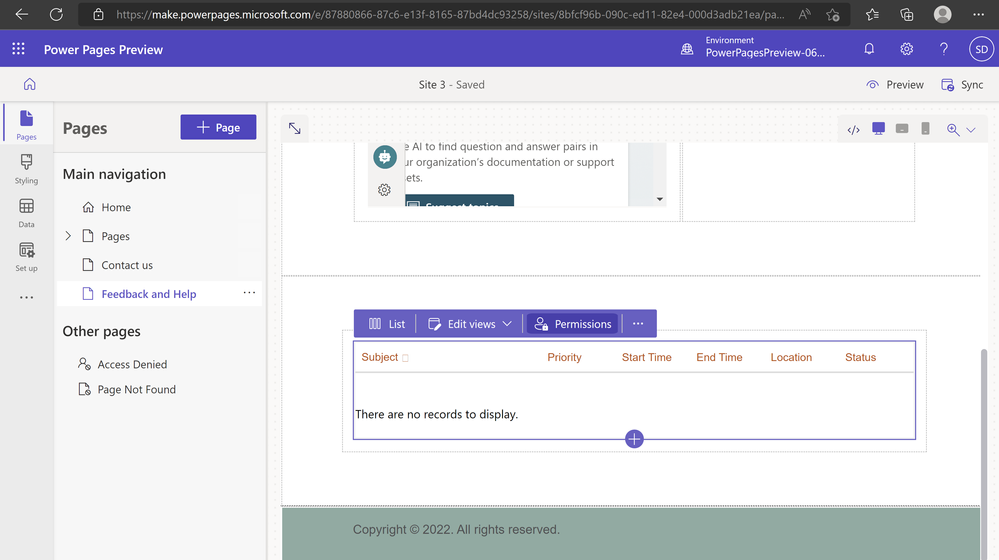Screen dimensions: 999x560
Task: Open browser favorites list icon
Action: pyautogui.click(x=872, y=14)
